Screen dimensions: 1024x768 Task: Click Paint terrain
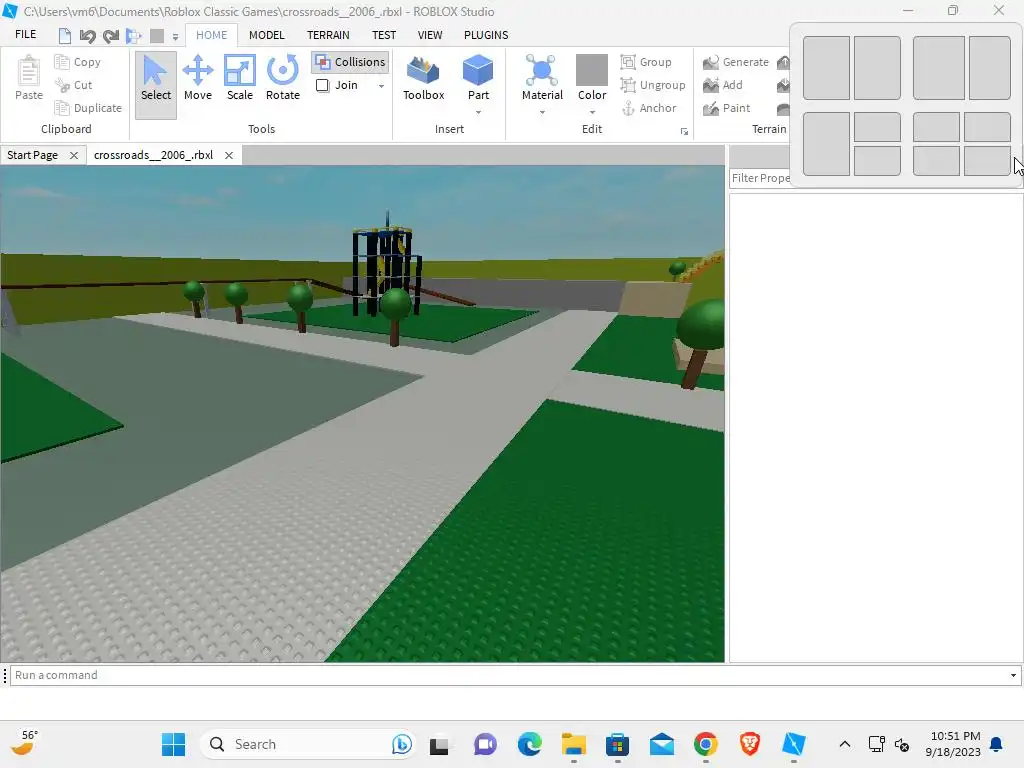click(727, 108)
